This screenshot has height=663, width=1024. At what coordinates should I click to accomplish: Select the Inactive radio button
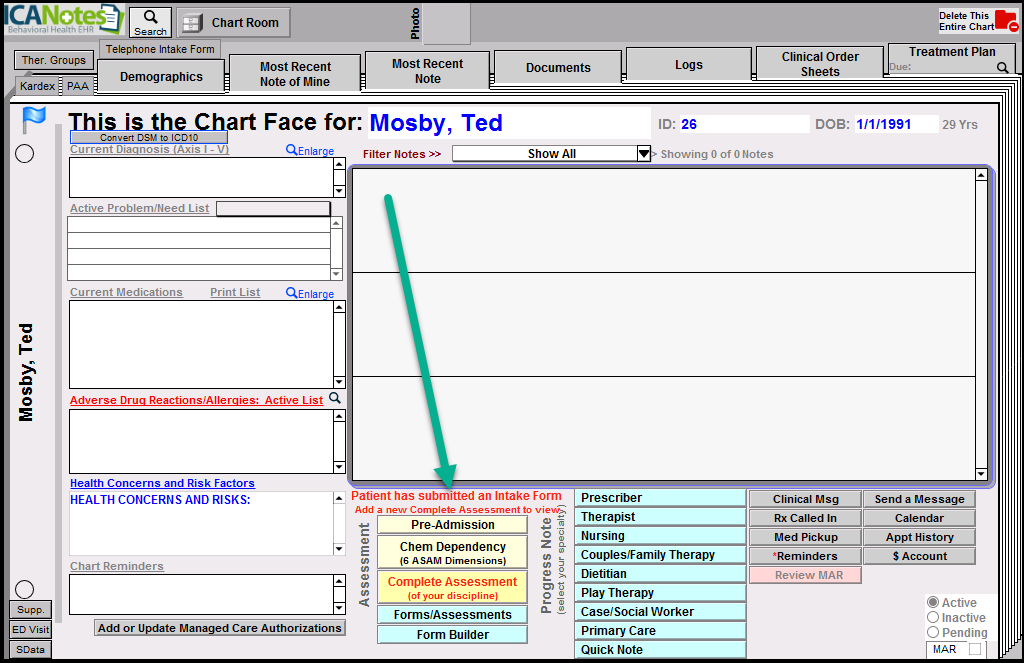coord(933,618)
